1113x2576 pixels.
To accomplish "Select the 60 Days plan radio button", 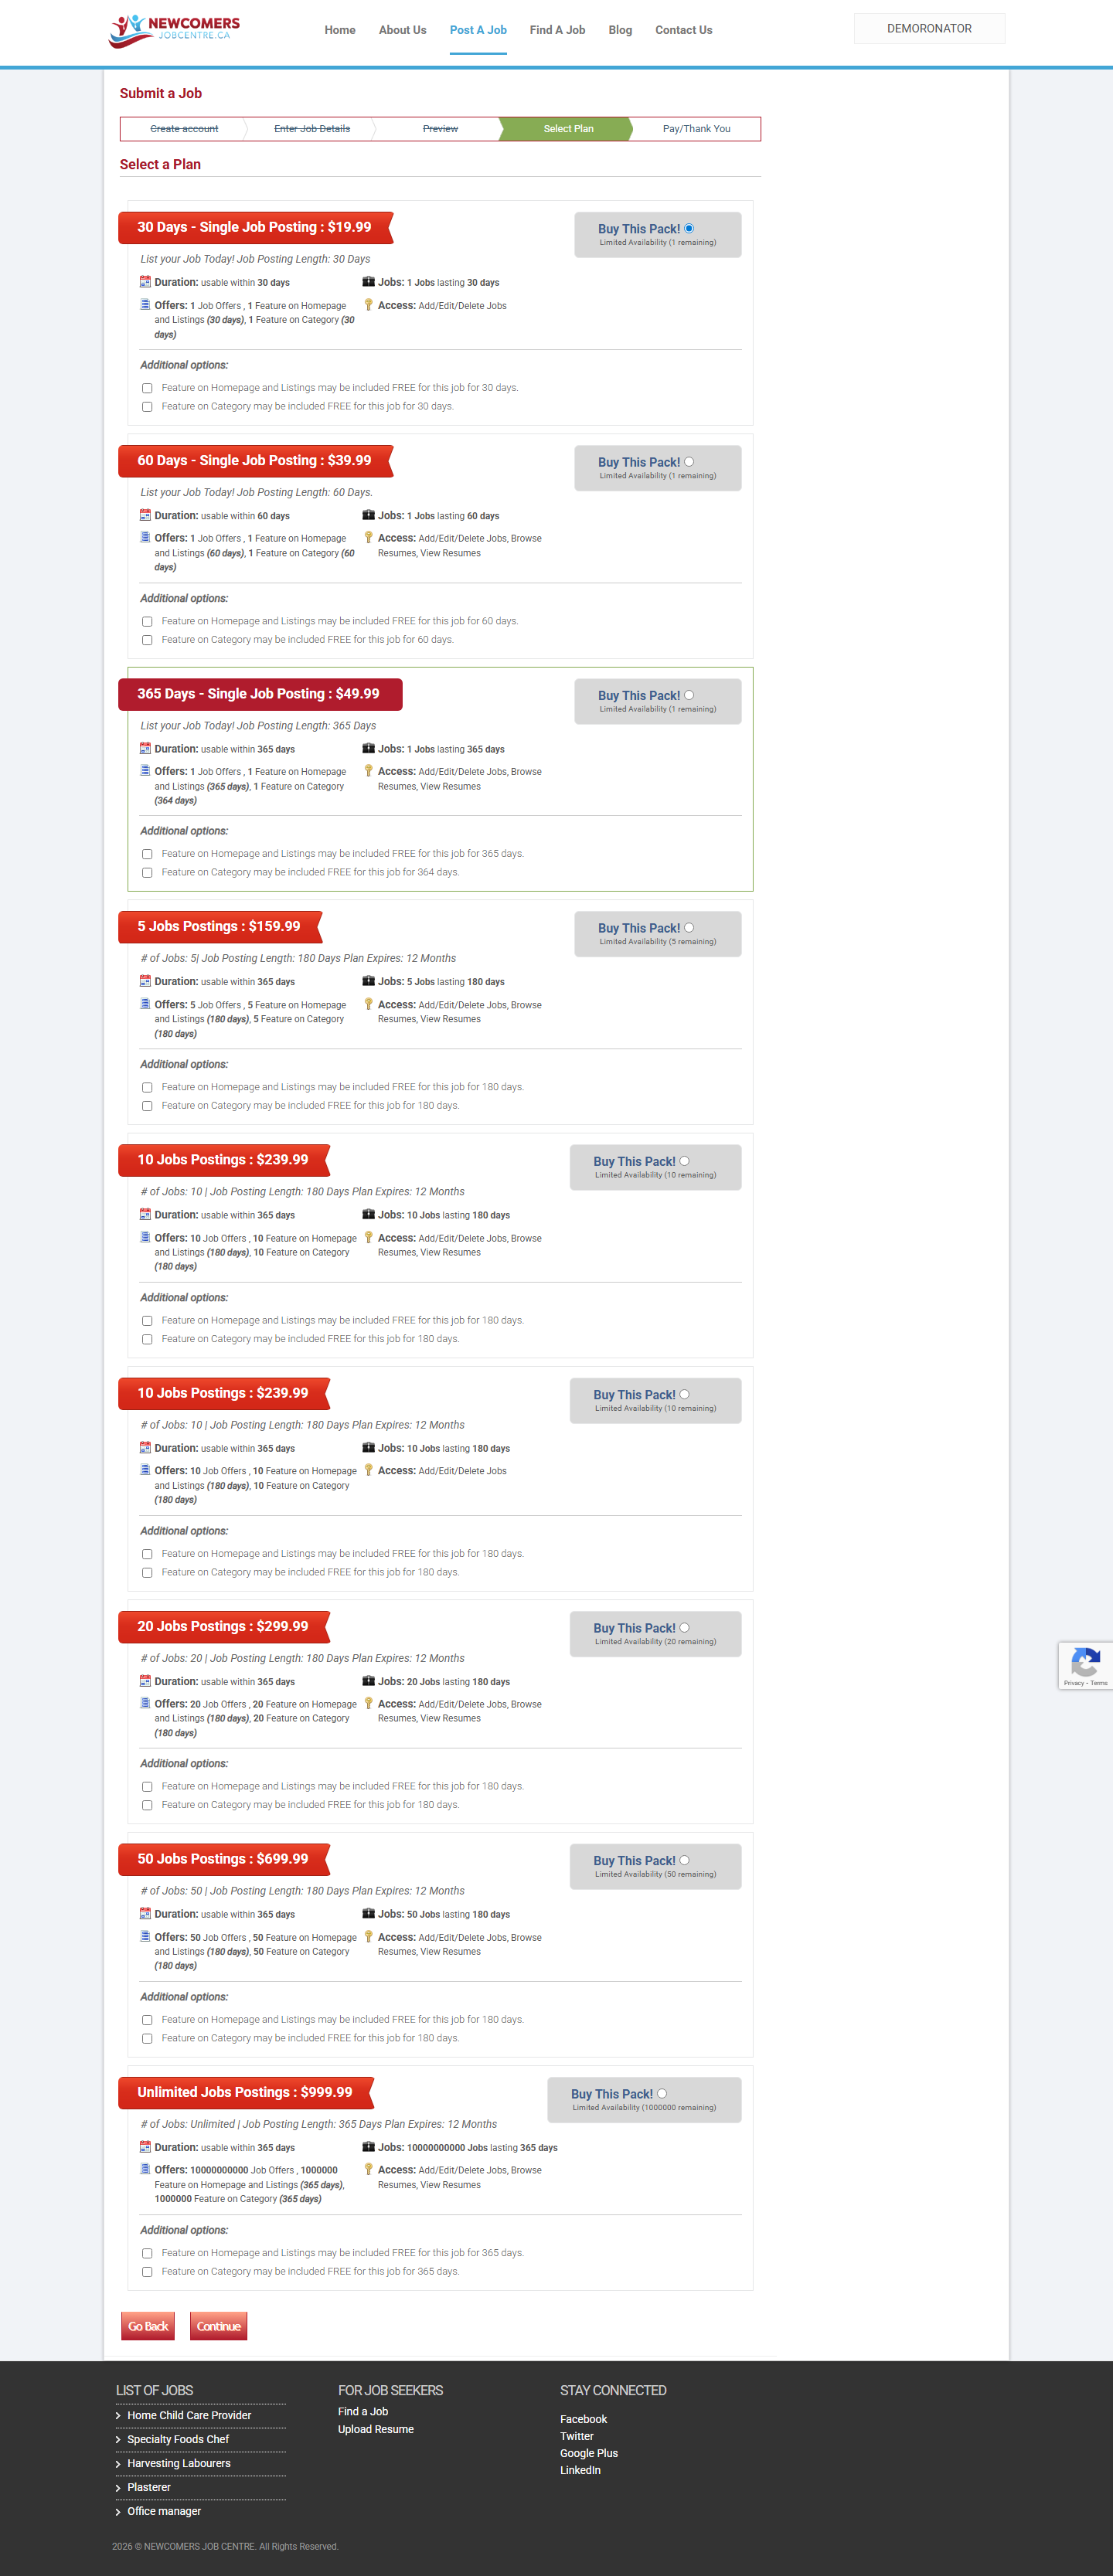I will point(689,462).
